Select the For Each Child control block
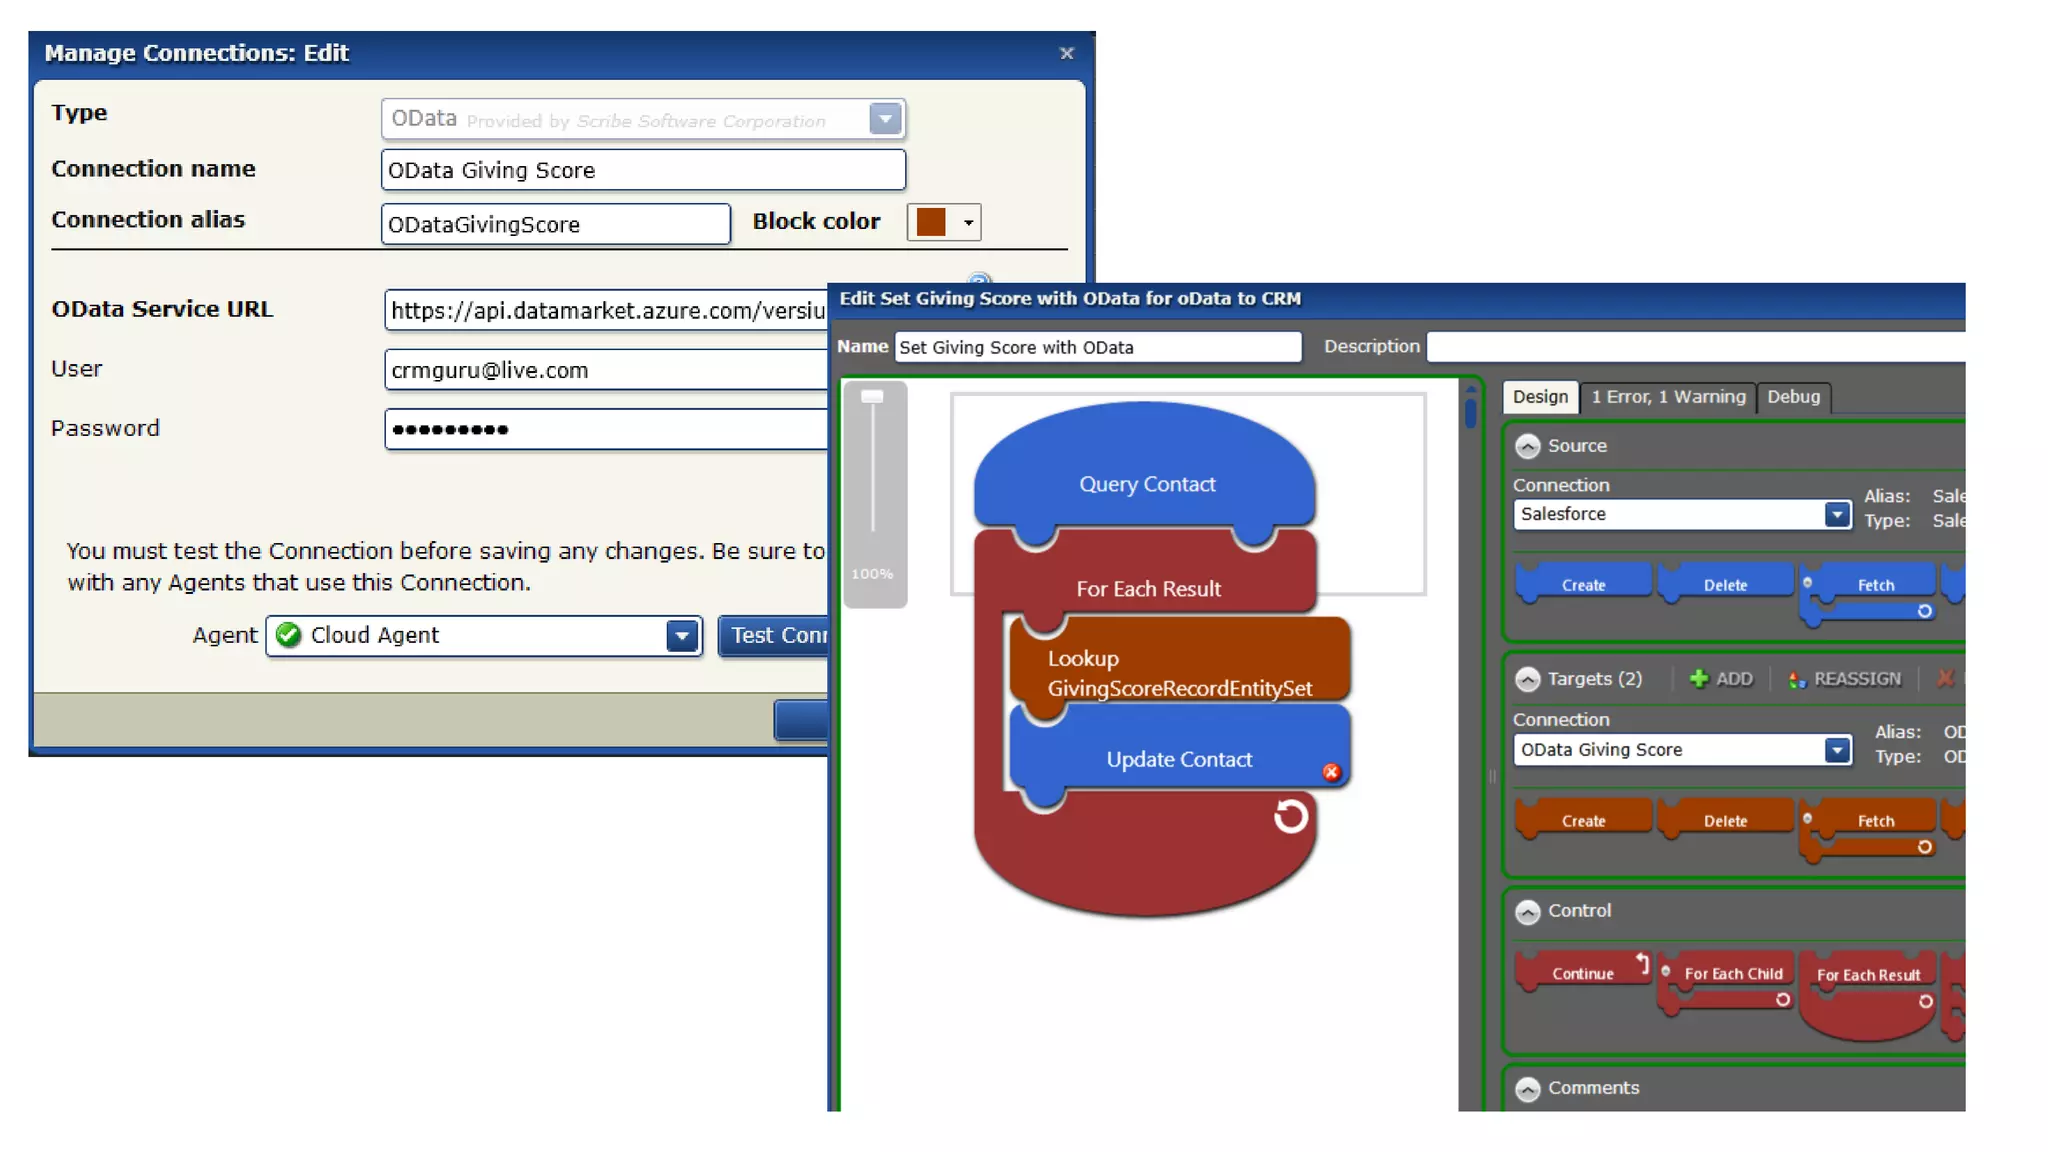The height and width of the screenshot is (1152, 2048). (1732, 973)
